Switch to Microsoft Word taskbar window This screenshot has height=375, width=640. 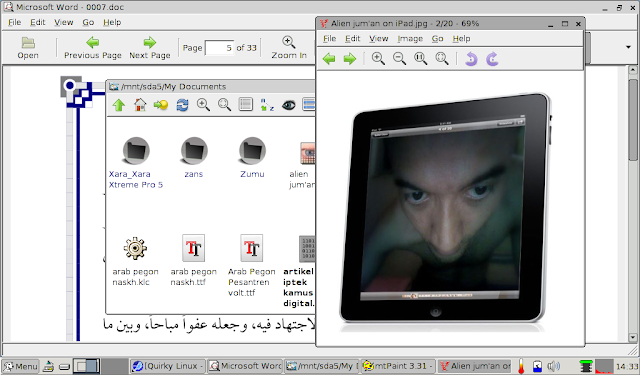[x=245, y=366]
